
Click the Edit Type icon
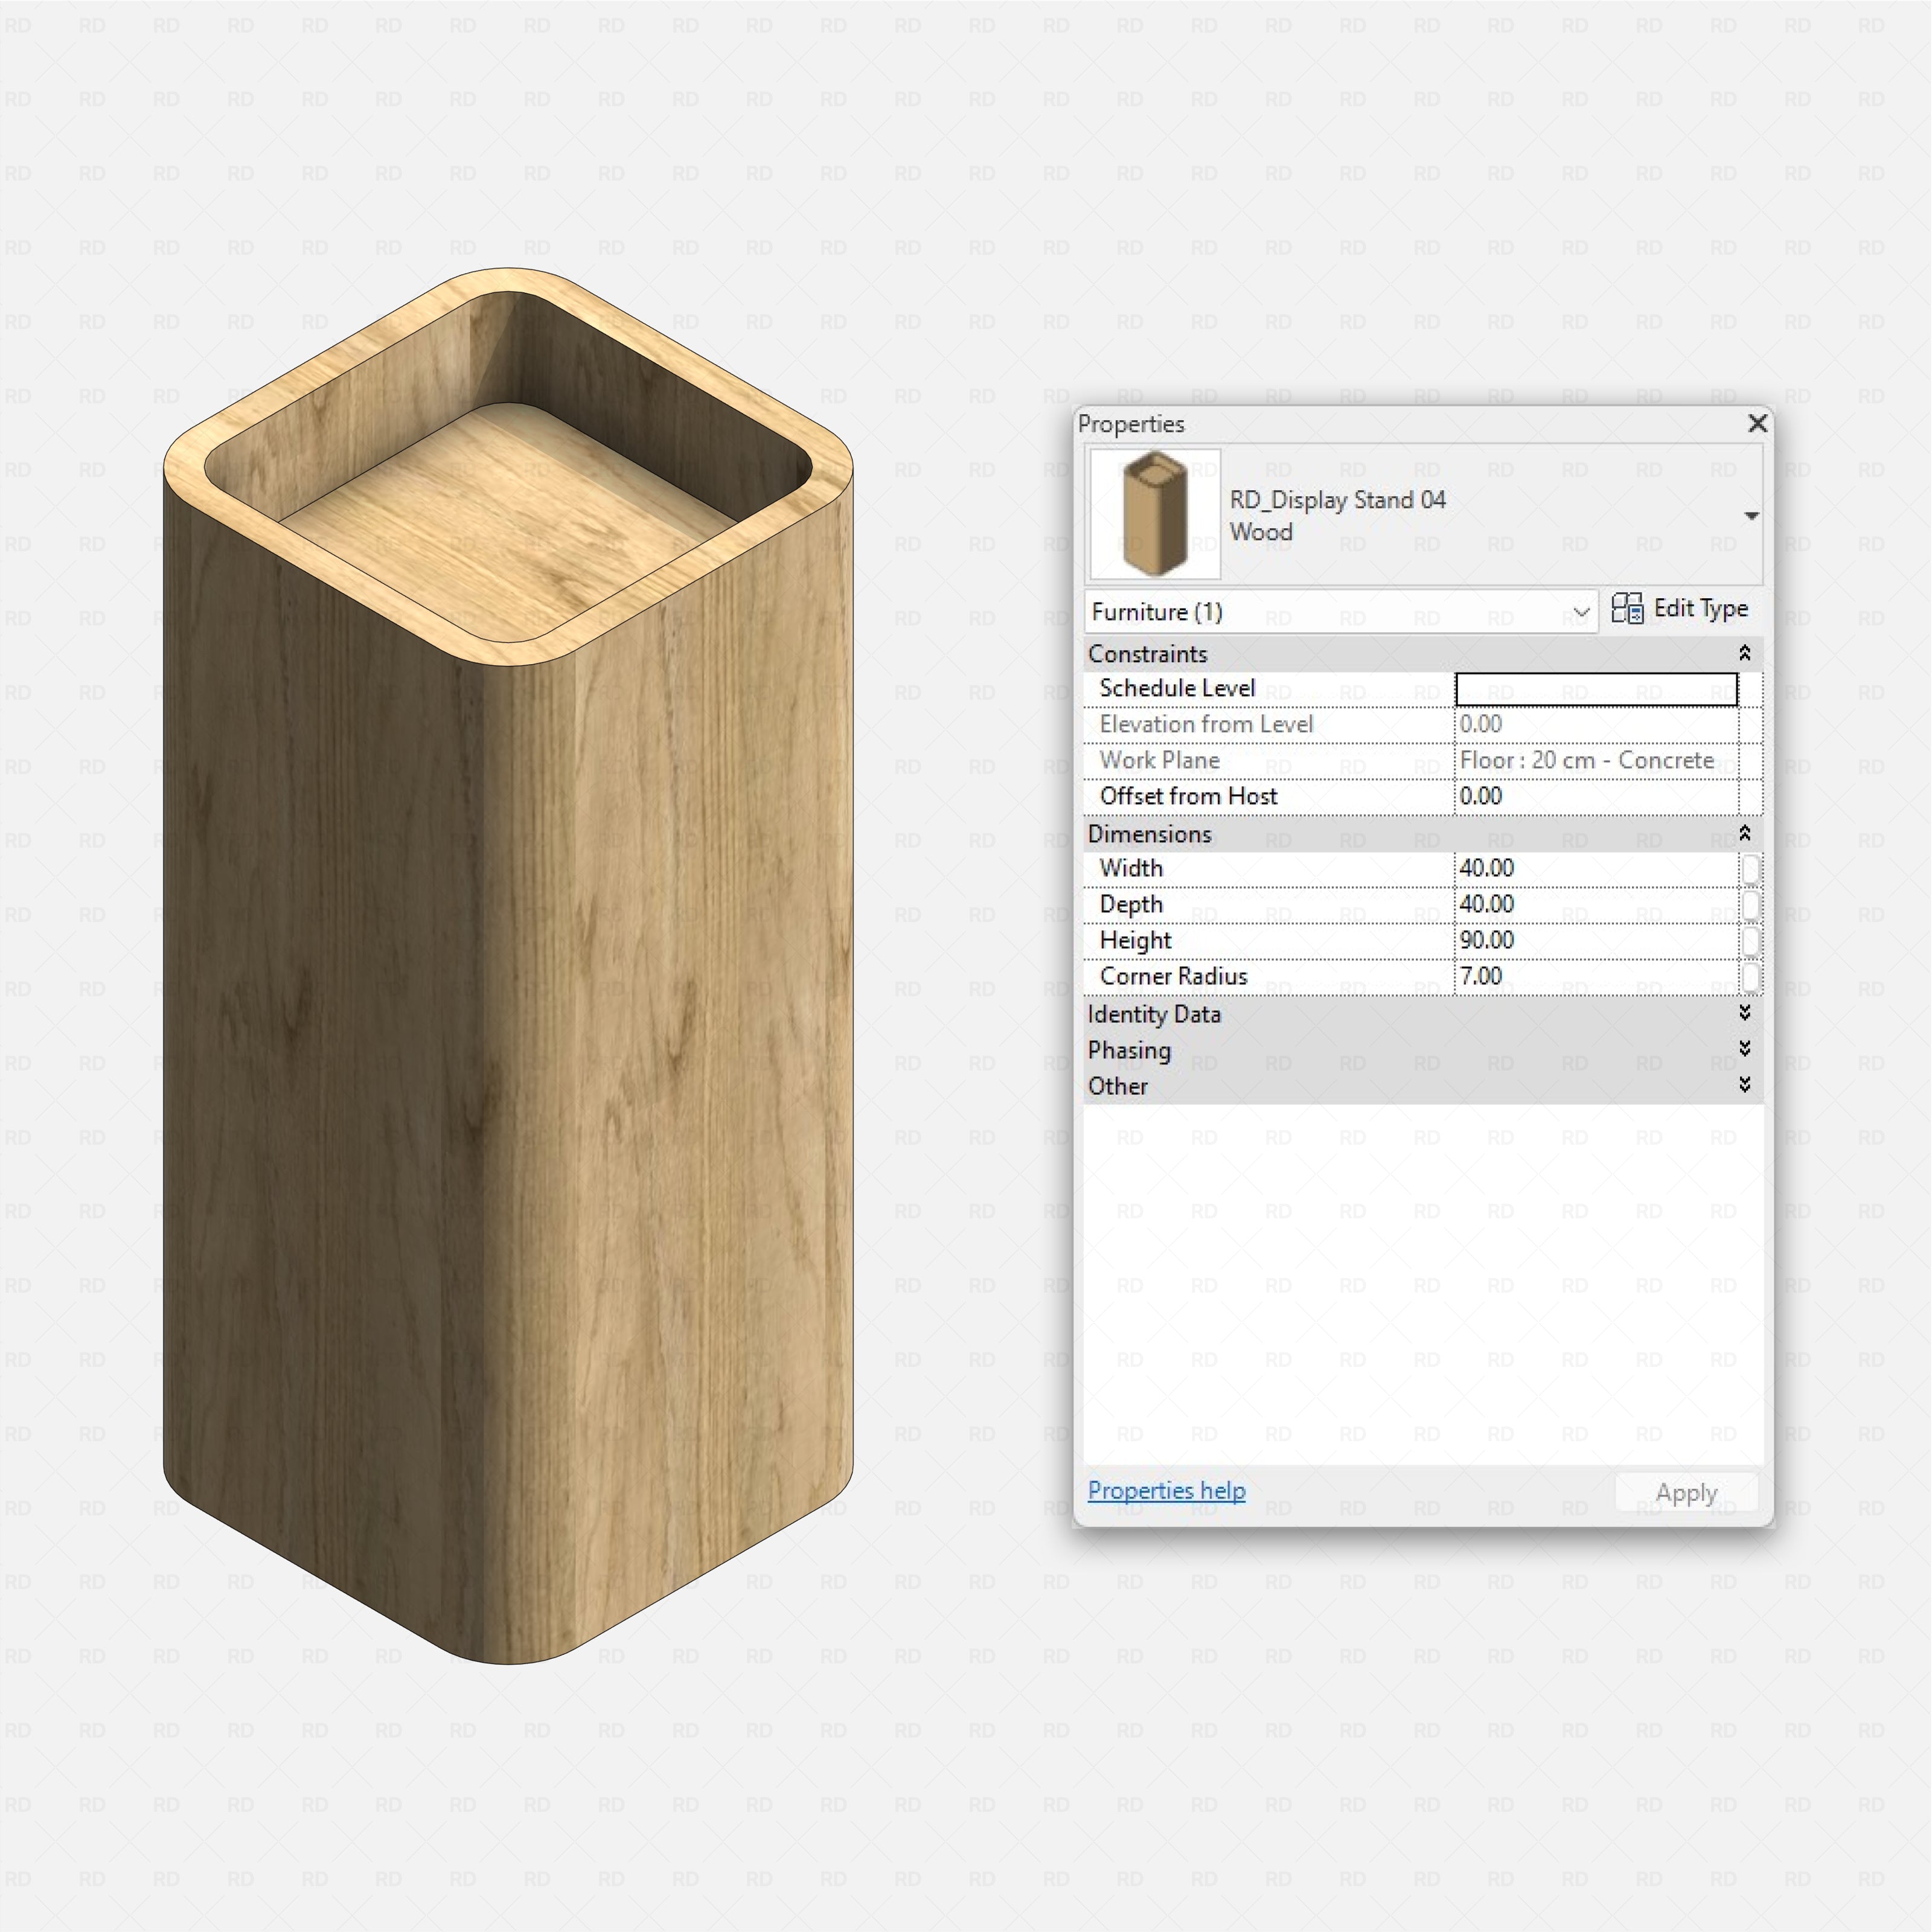pos(1627,609)
